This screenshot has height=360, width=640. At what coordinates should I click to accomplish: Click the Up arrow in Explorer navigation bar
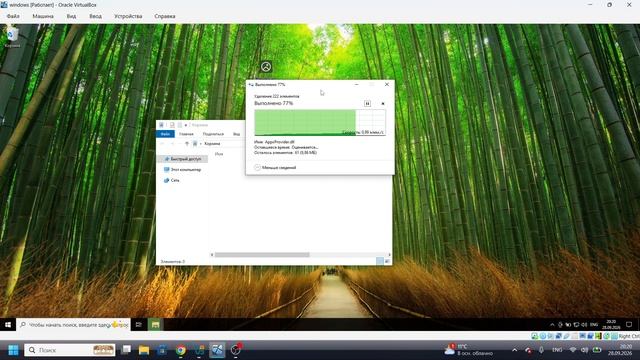tap(187, 144)
